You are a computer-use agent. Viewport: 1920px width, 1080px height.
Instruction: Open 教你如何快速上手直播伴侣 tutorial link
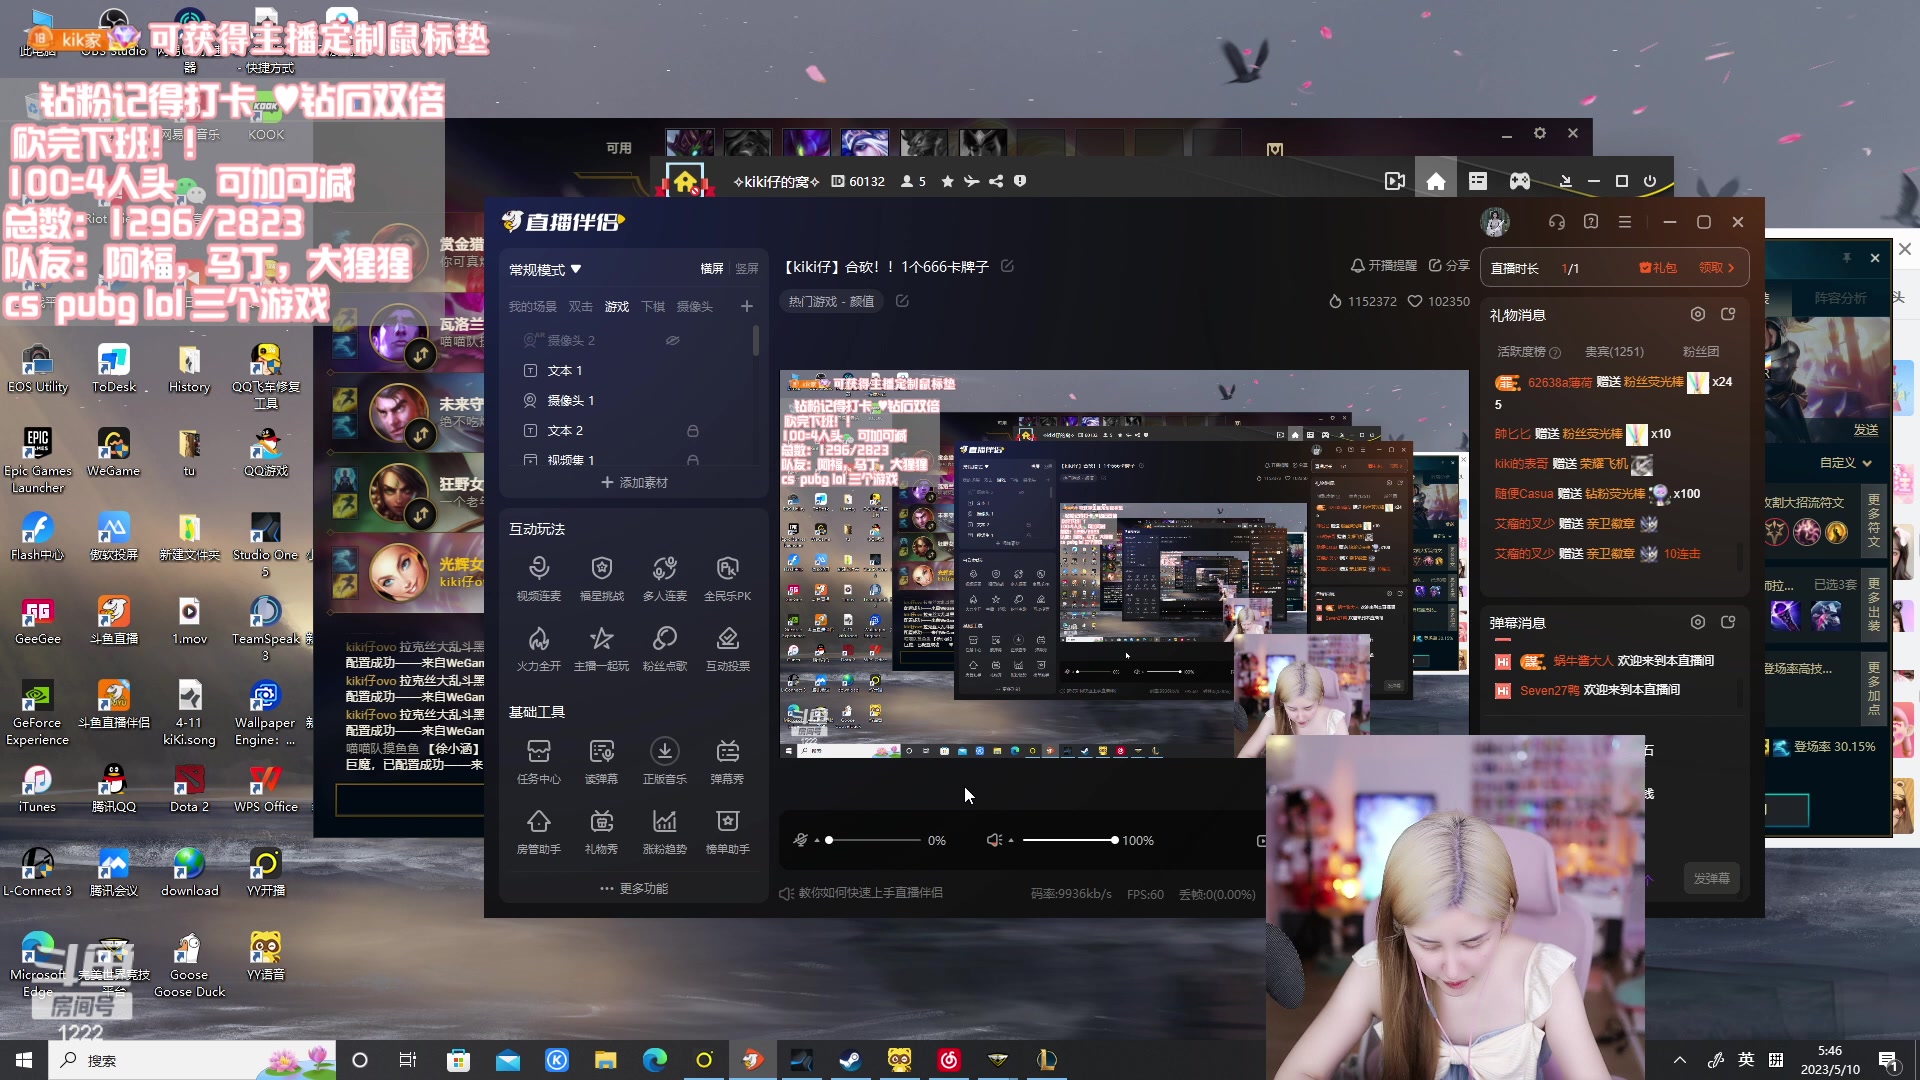pos(861,893)
